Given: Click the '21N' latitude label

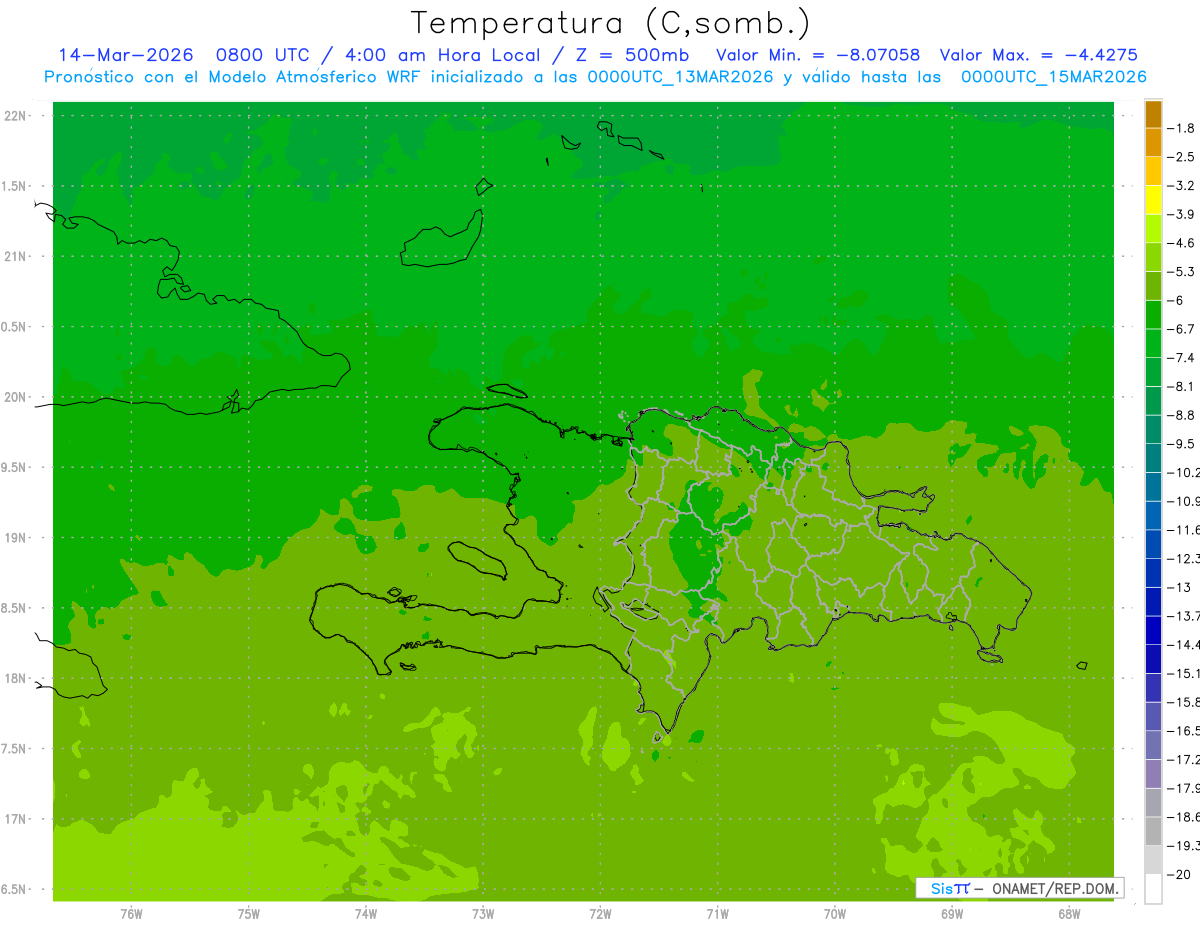Looking at the screenshot, I should tap(17, 257).
